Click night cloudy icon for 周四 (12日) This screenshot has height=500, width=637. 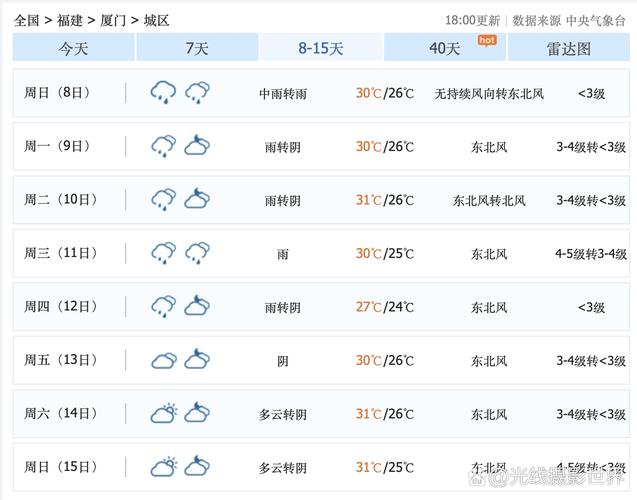[x=197, y=305]
